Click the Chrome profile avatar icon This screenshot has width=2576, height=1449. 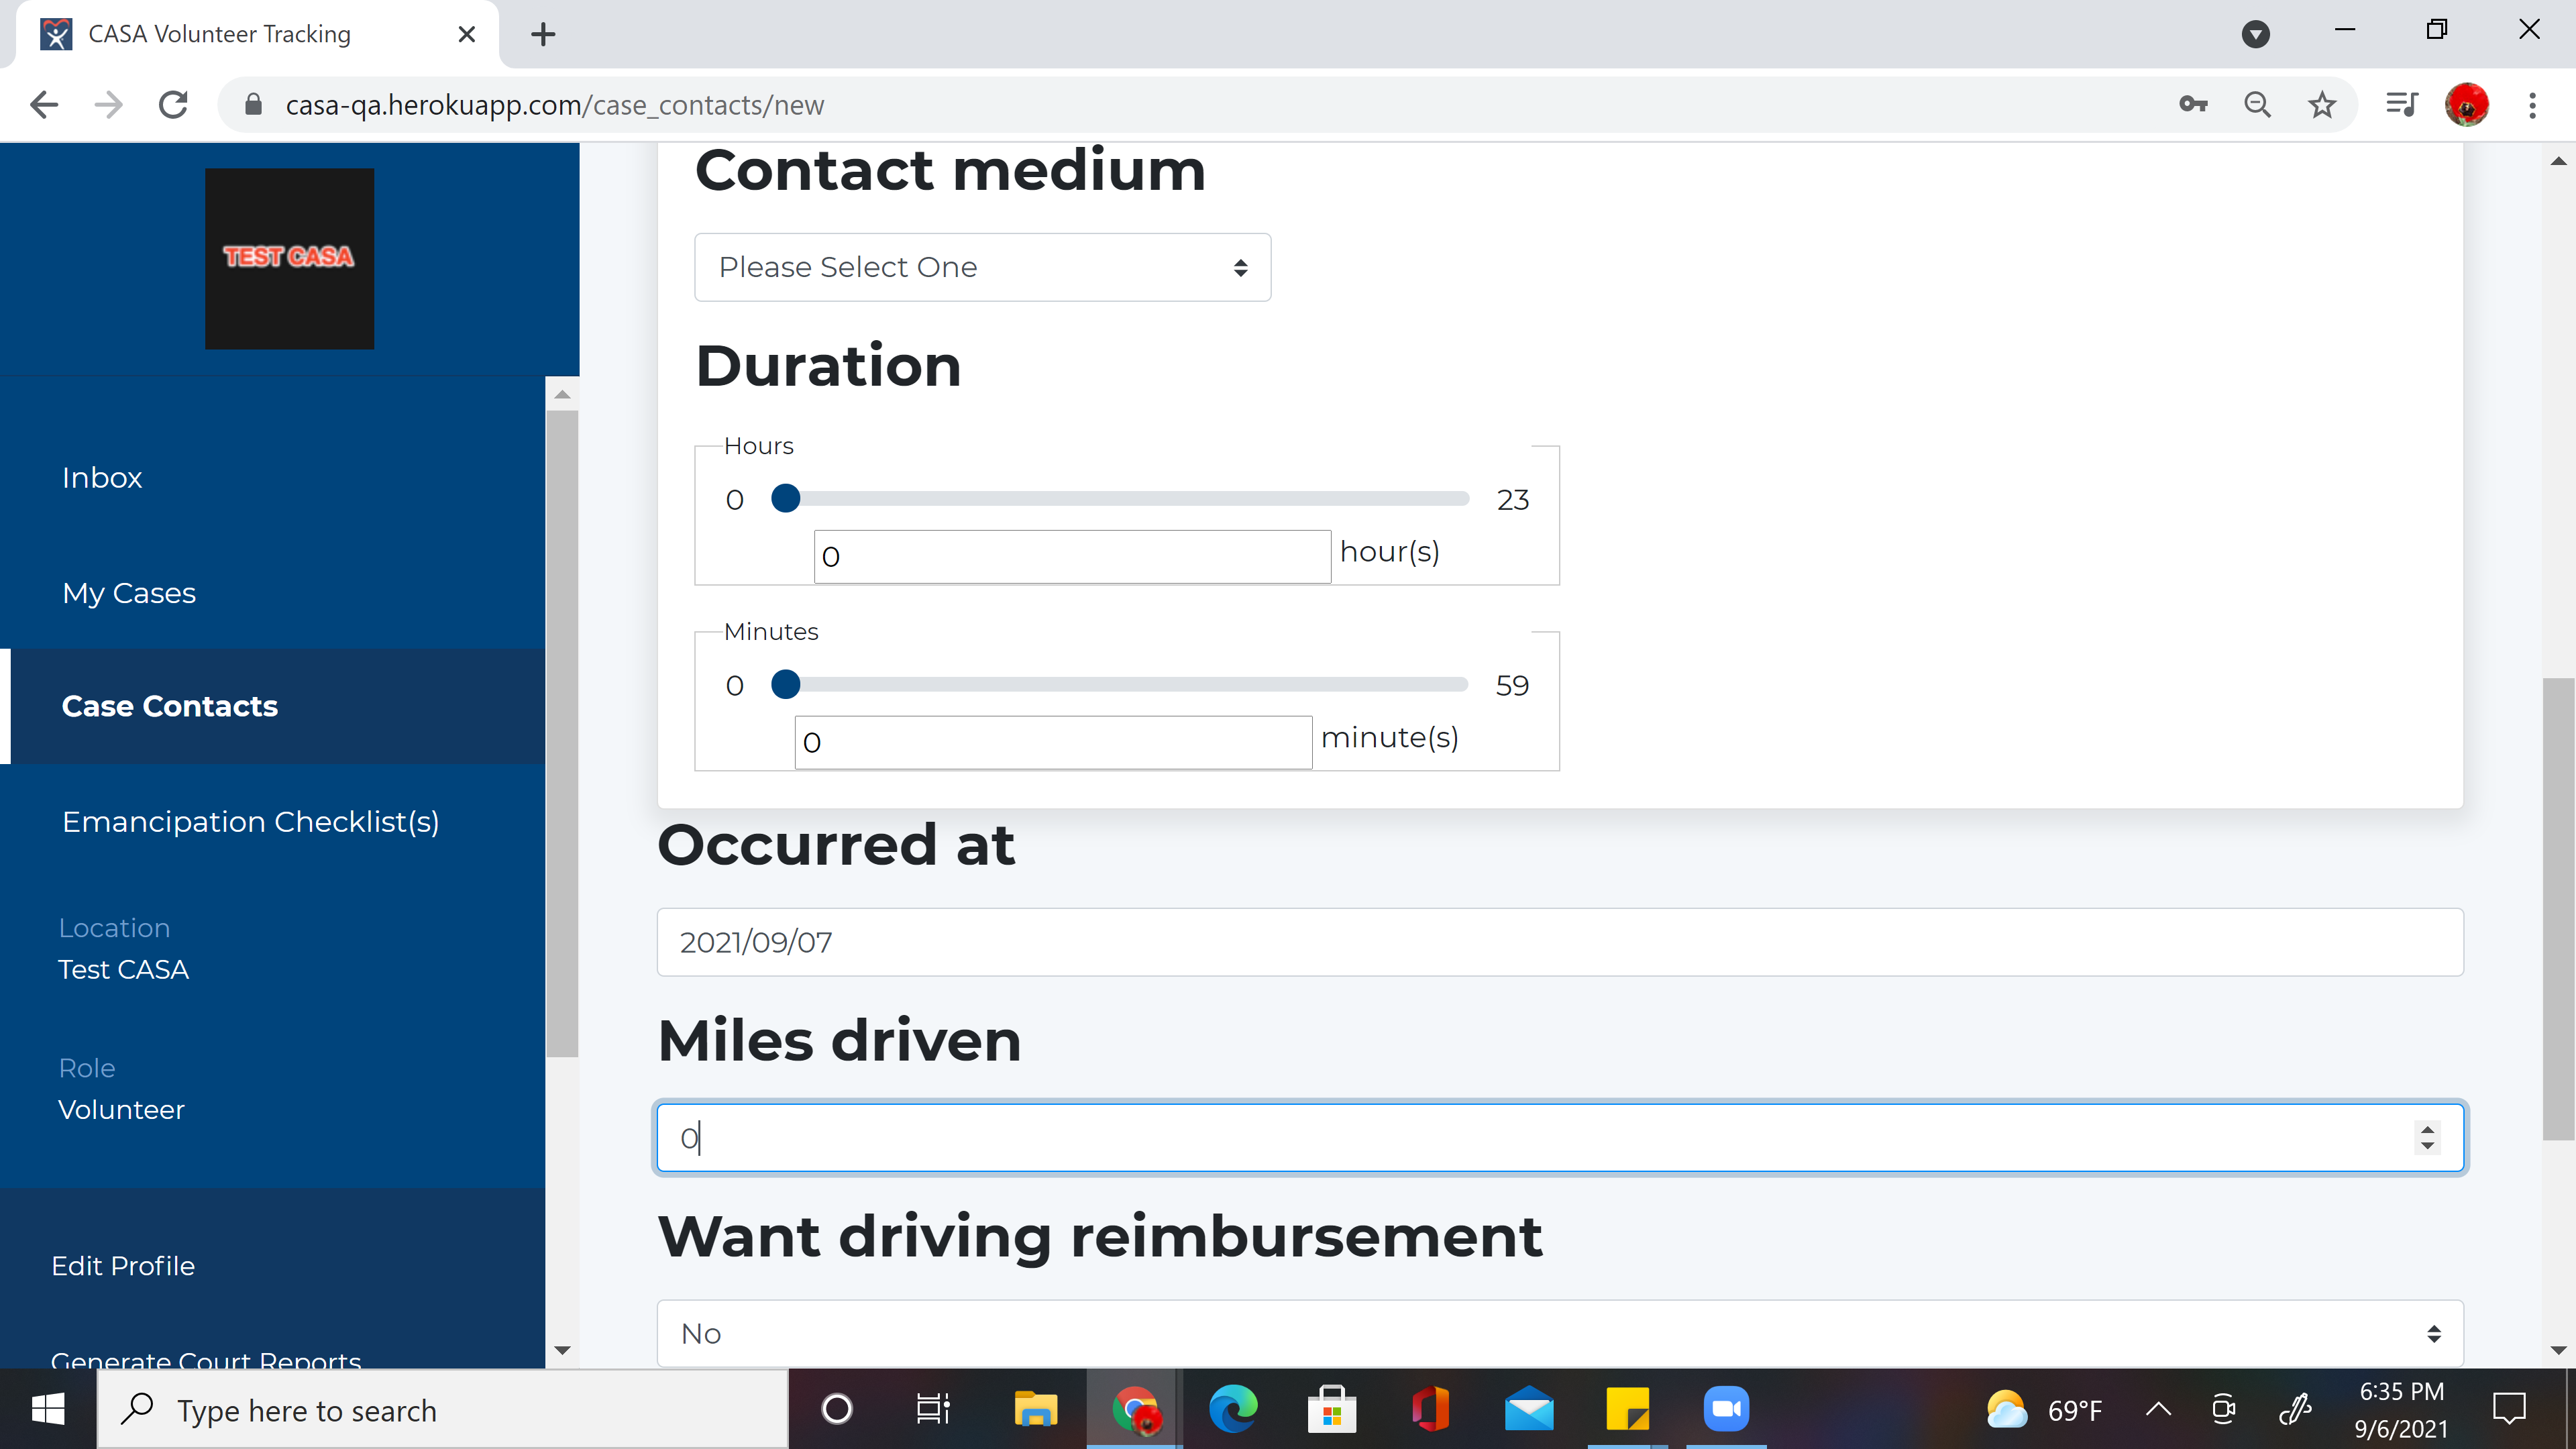[2466, 105]
